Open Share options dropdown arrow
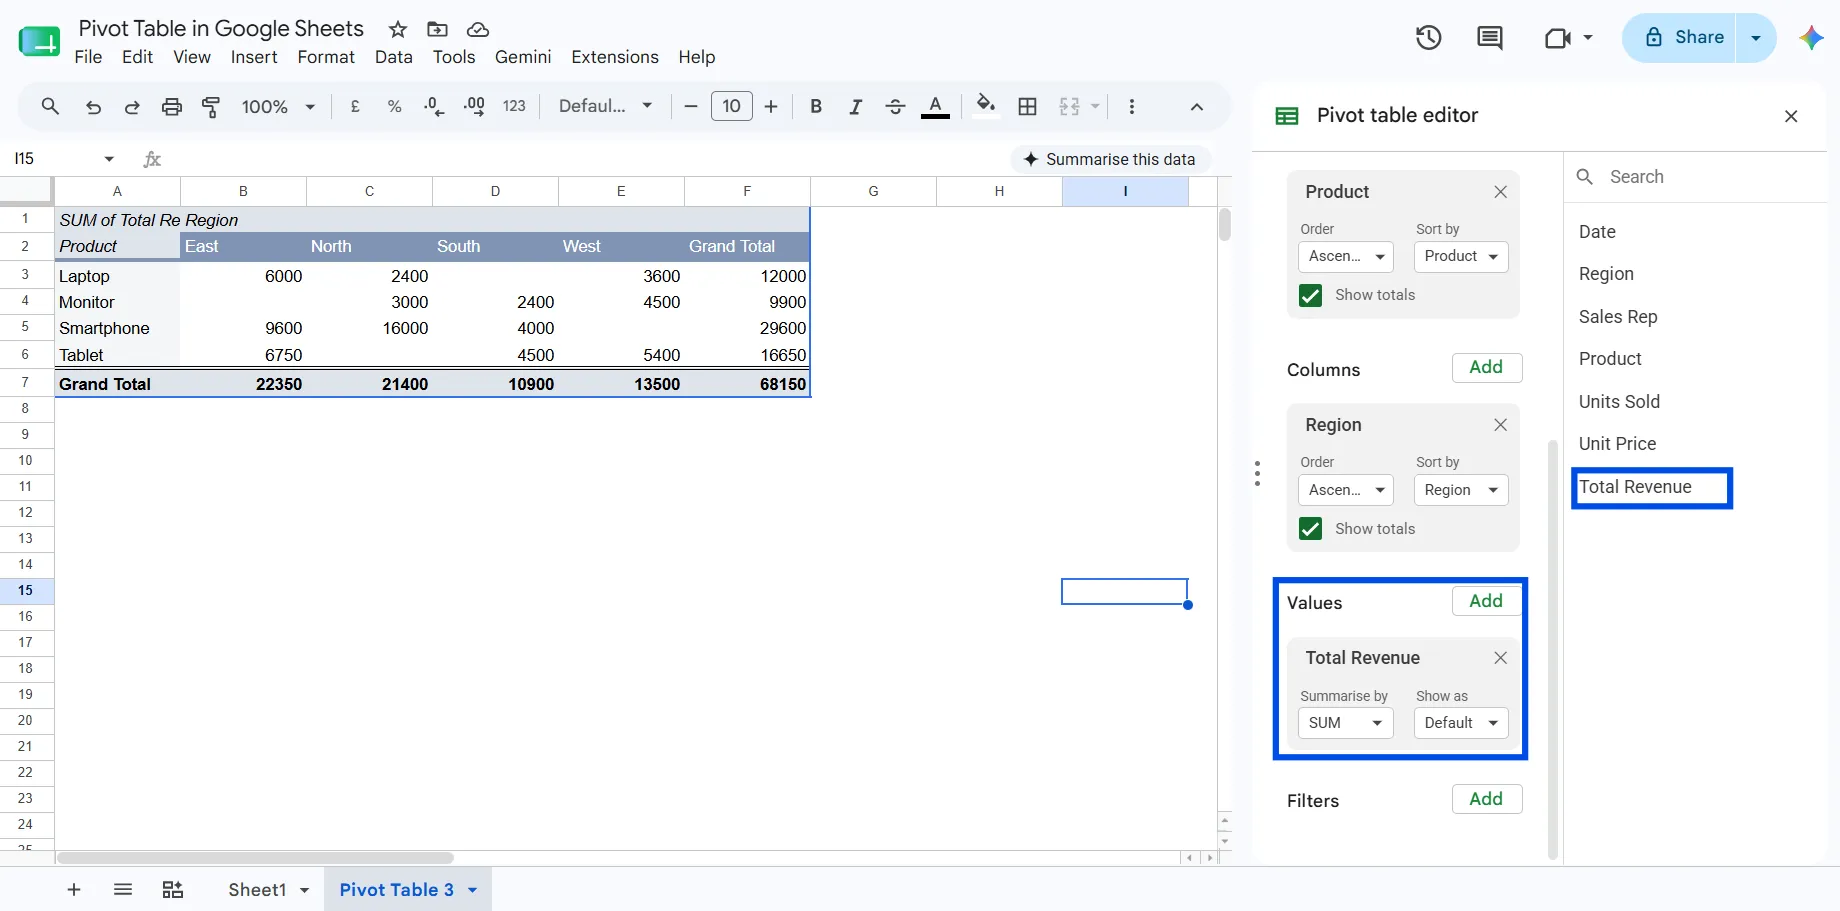This screenshot has height=911, width=1840. (x=1756, y=38)
